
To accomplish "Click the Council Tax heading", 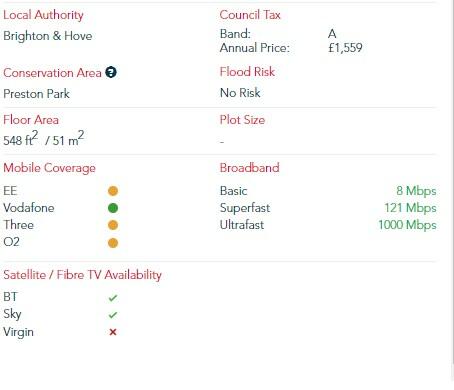I will (250, 15).
